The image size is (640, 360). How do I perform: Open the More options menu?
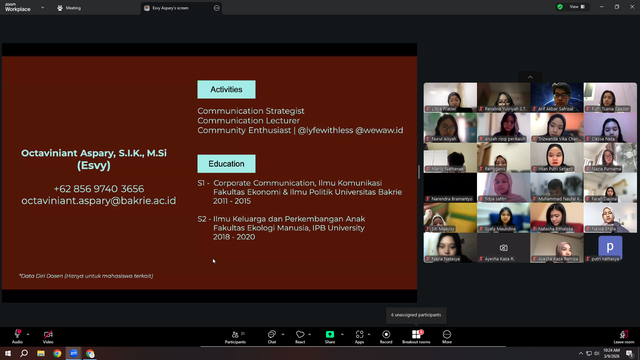pyautogui.click(x=447, y=337)
